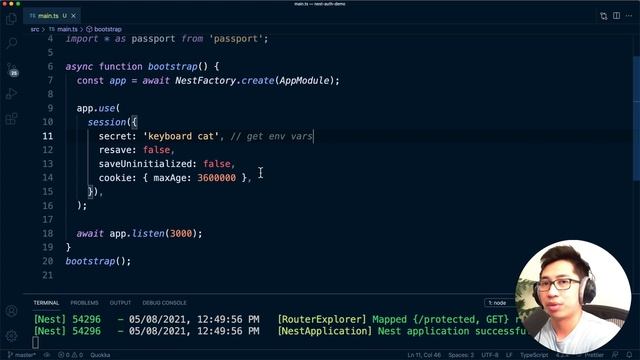Open the editor More Actions ellipsis
This screenshot has width=640, height=360.
click(629, 16)
